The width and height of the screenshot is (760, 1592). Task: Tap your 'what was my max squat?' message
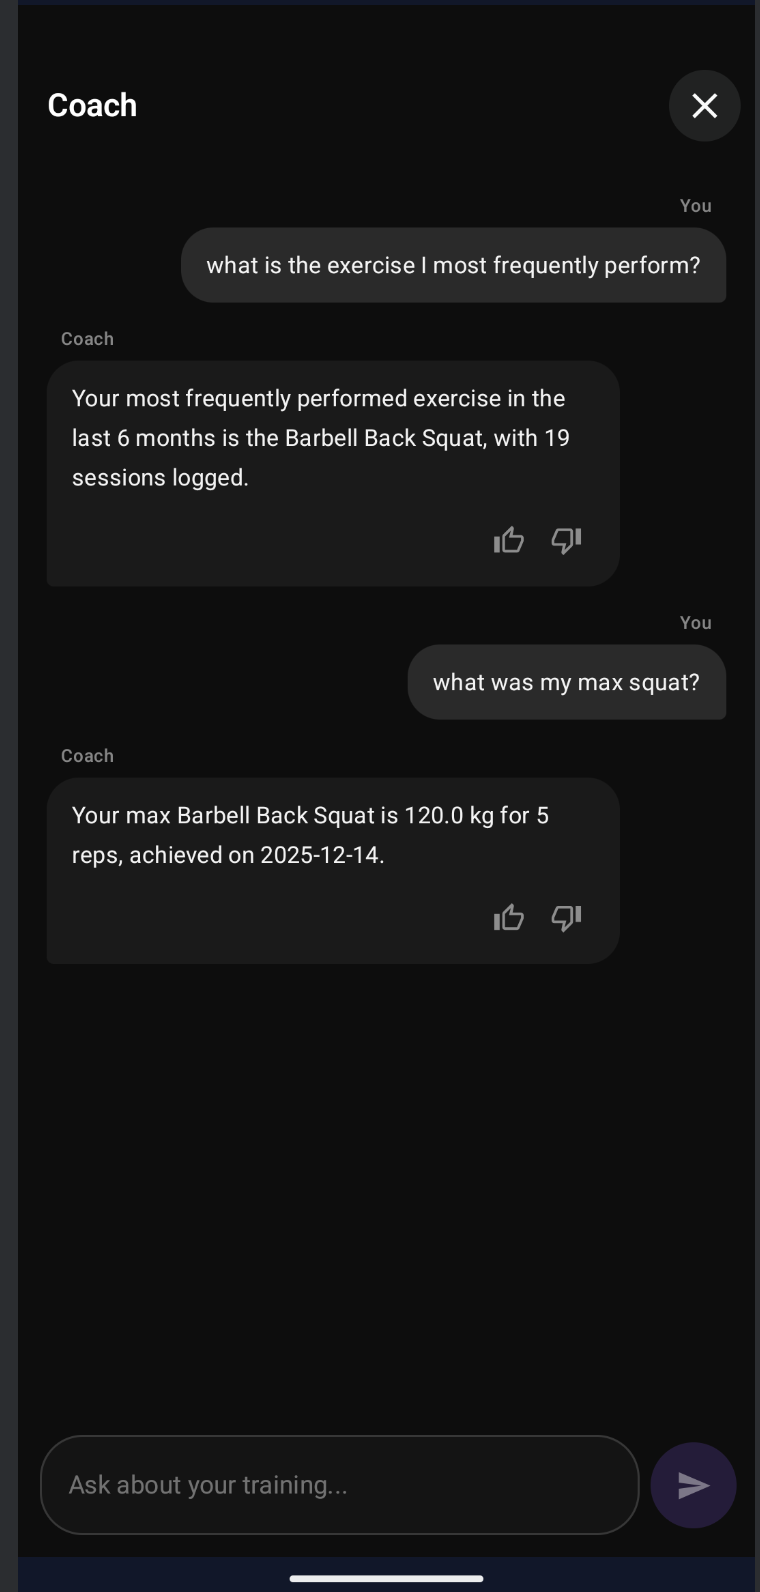pos(566,682)
